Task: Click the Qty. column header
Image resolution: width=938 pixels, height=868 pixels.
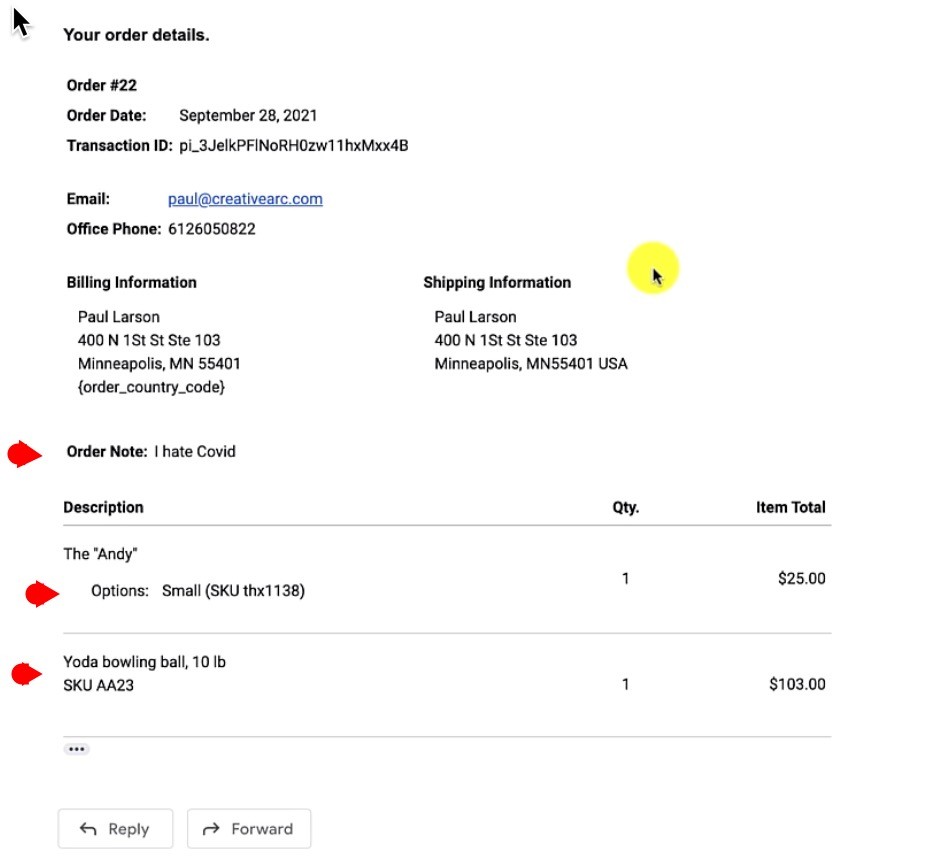Action: pyautogui.click(x=625, y=507)
